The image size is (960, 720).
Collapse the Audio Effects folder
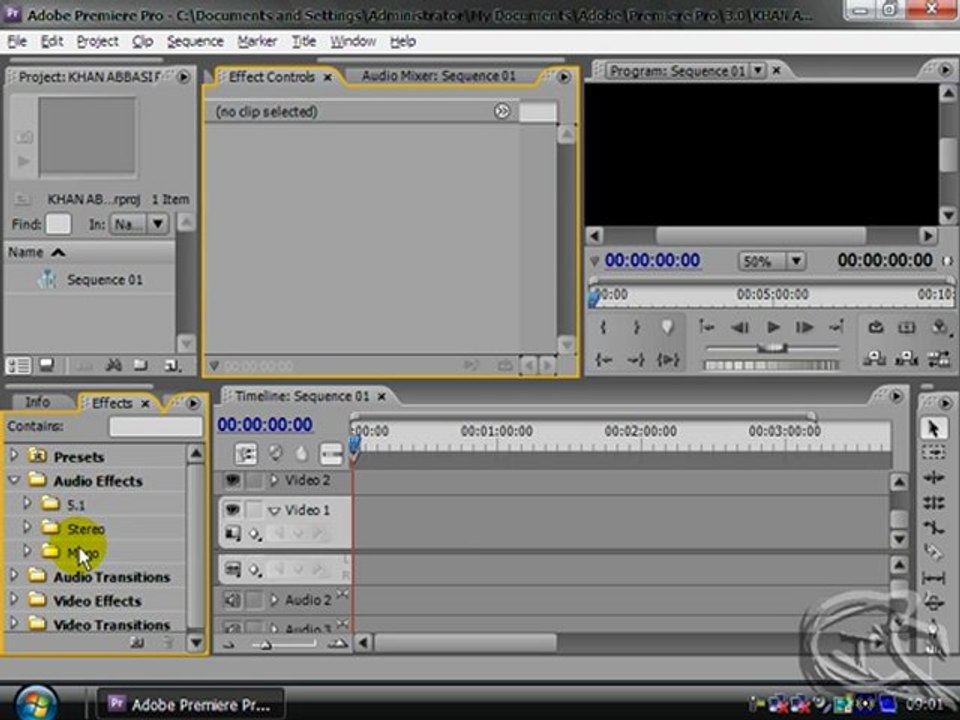(x=14, y=479)
